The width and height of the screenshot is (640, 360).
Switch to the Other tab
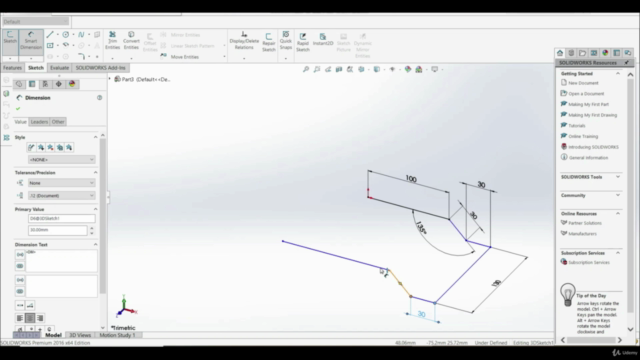(x=58, y=122)
